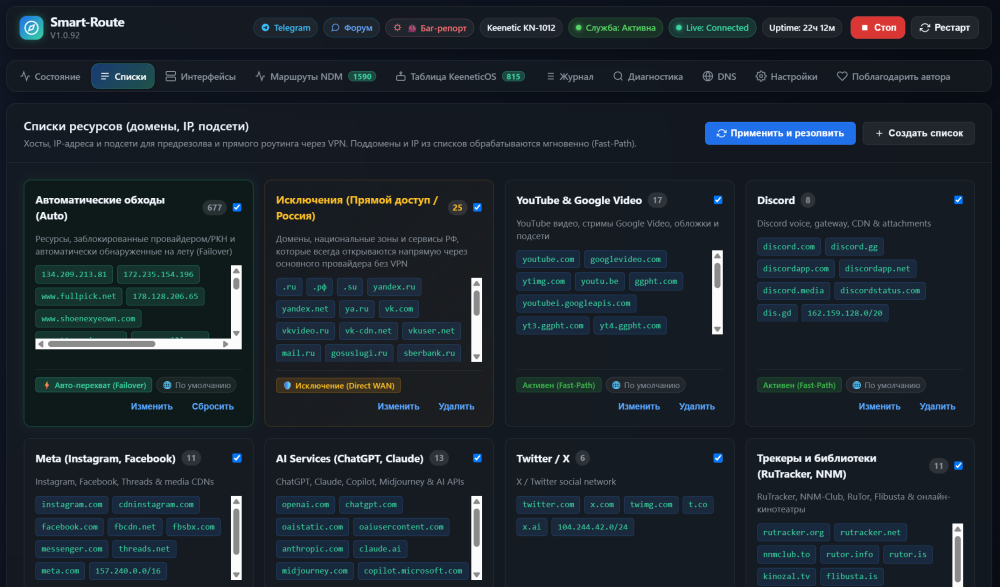Click the 104.244.42.0/24 subnet tag
The image size is (1000, 587).
[x=592, y=527]
